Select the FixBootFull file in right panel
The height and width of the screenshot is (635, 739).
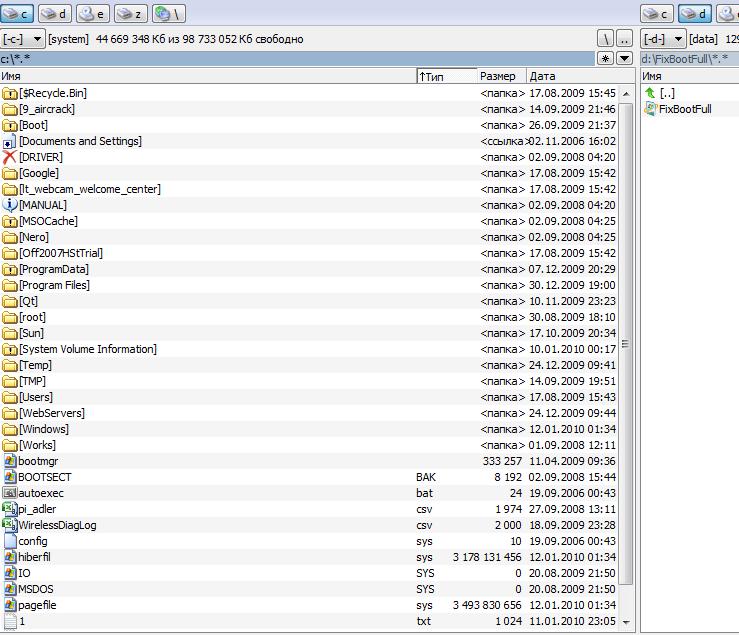(685, 109)
